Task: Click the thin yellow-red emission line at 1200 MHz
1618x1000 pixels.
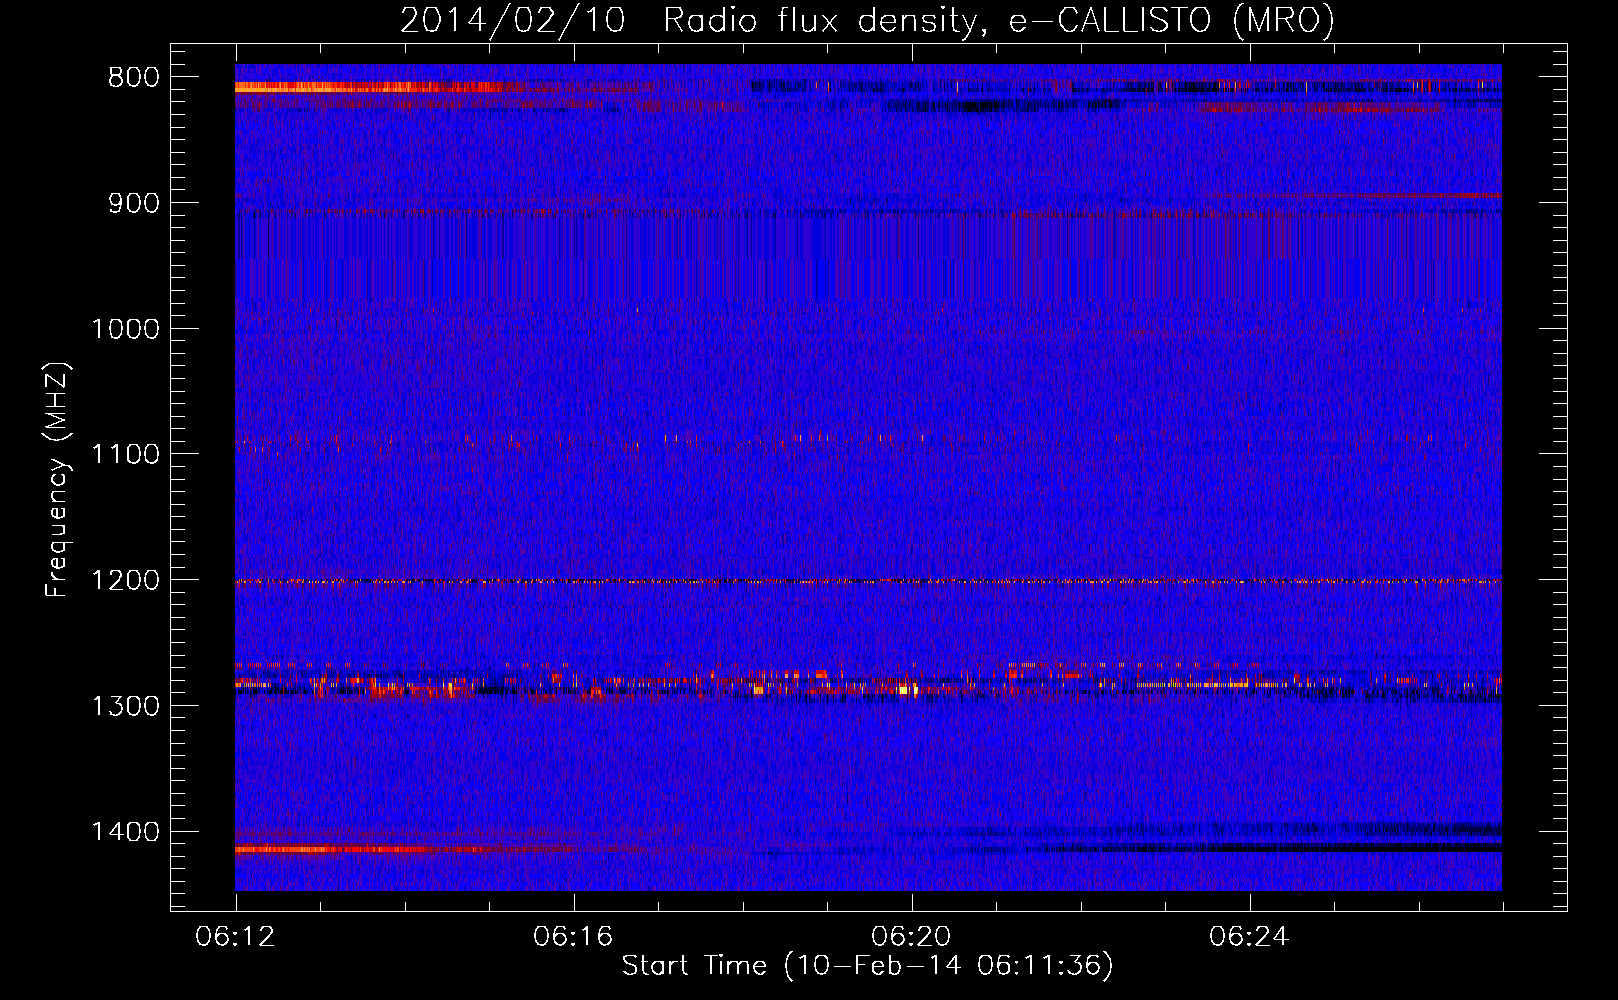Action: coord(868,581)
